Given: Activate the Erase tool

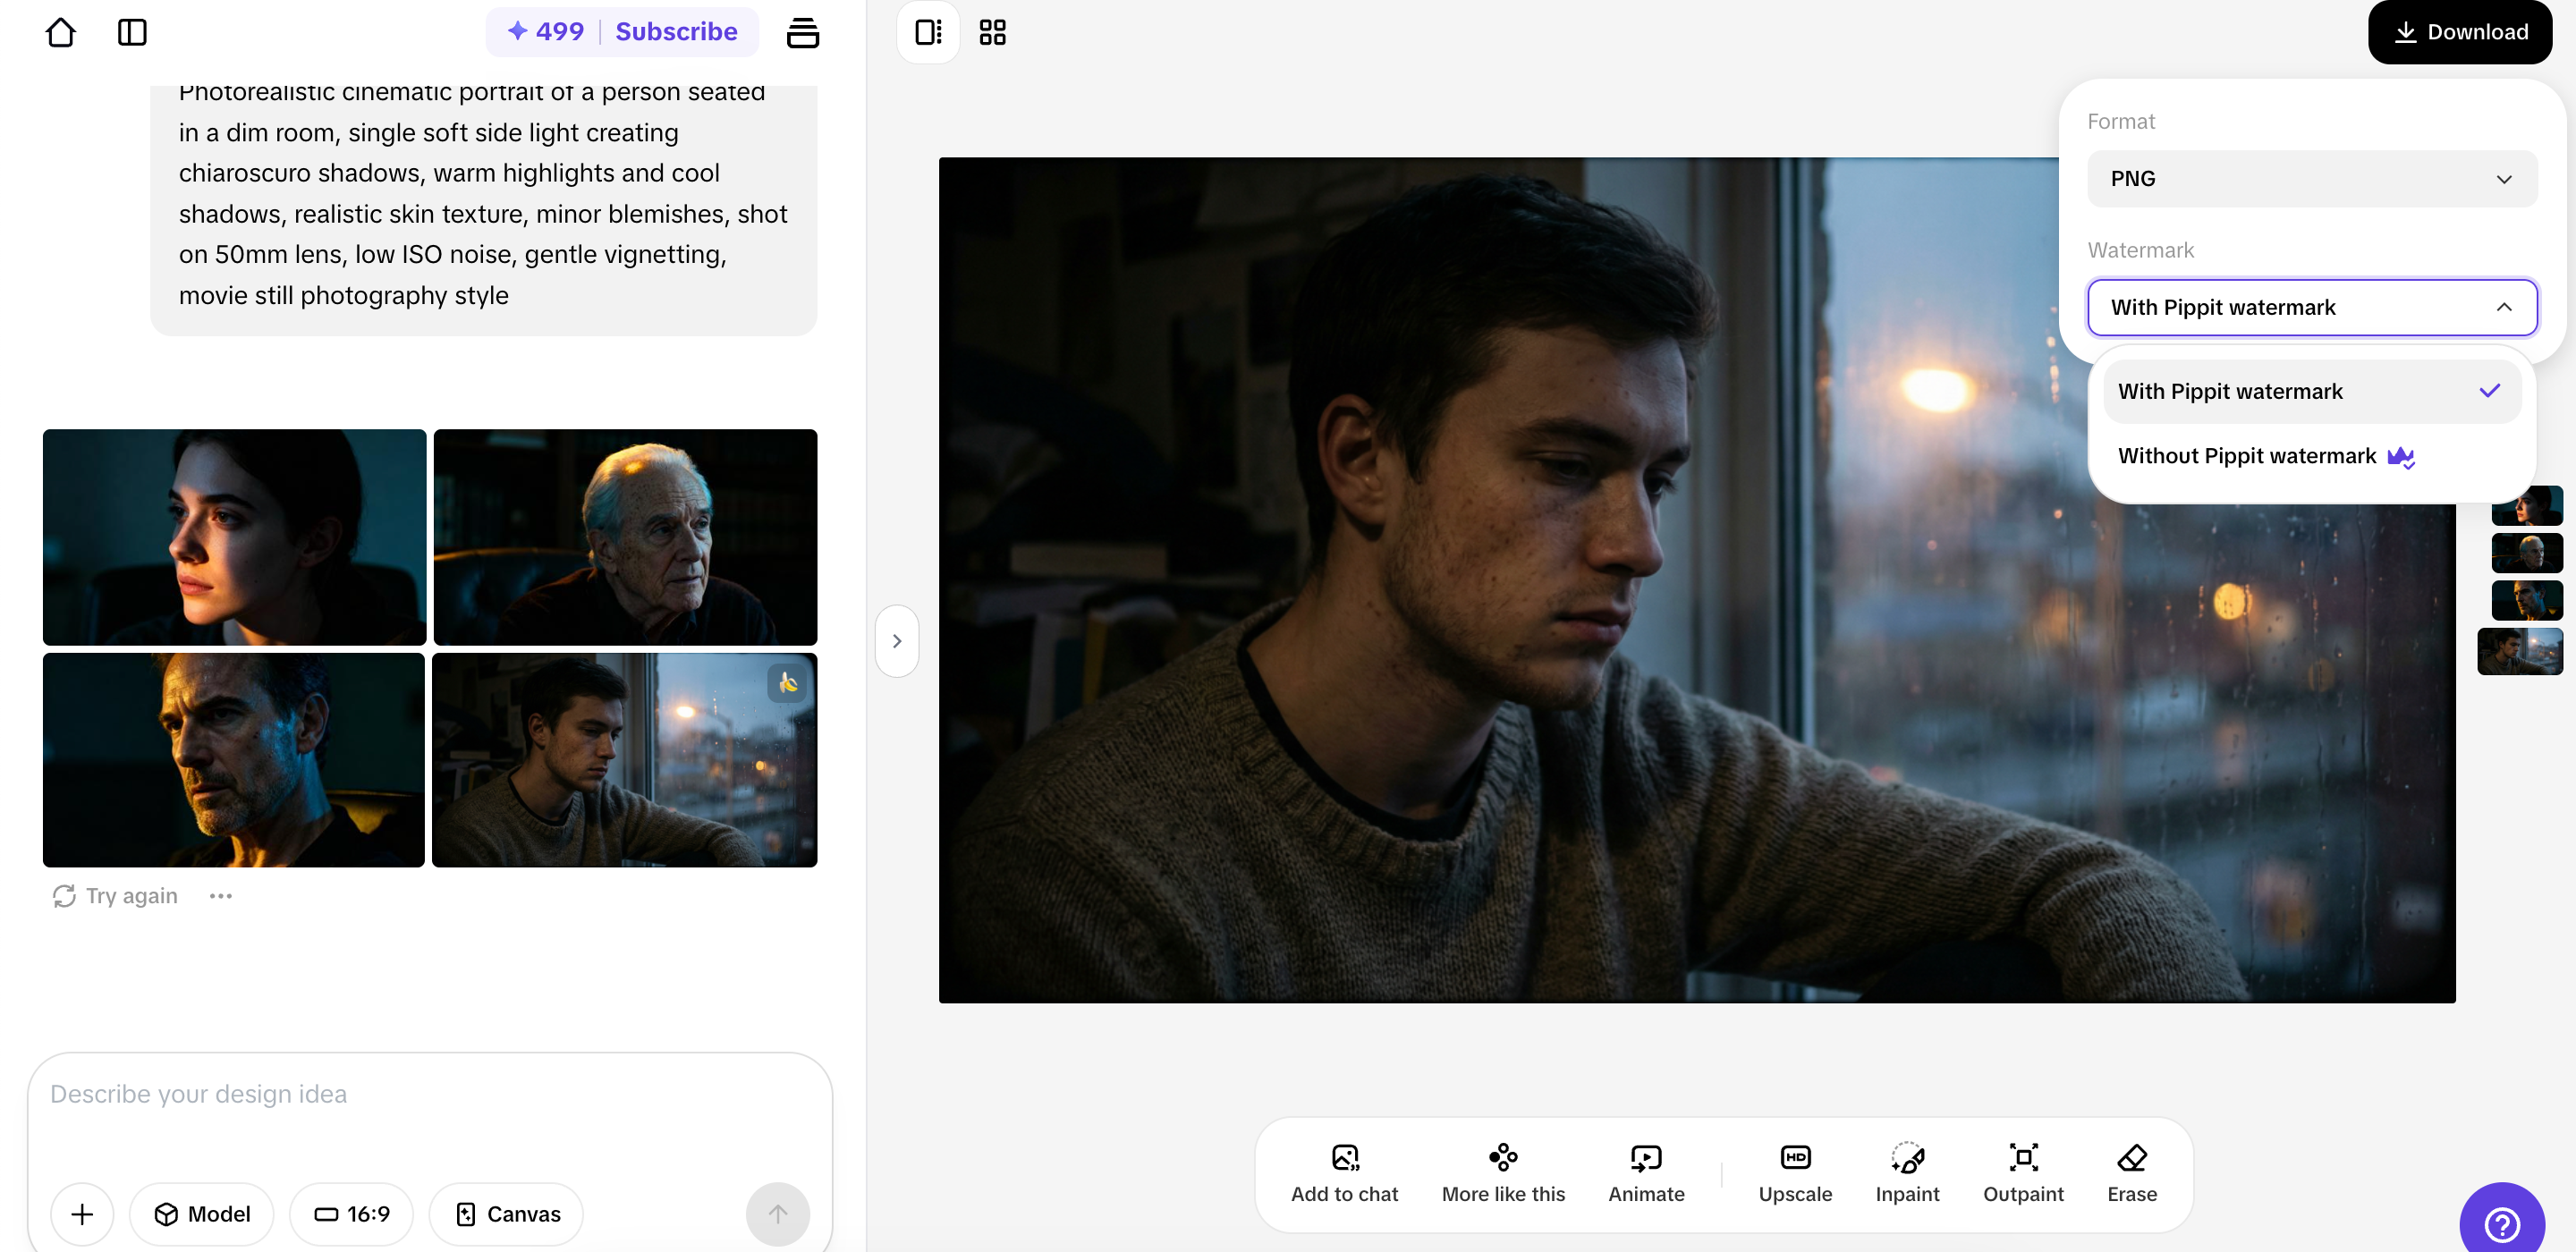Looking at the screenshot, I should [2132, 1172].
